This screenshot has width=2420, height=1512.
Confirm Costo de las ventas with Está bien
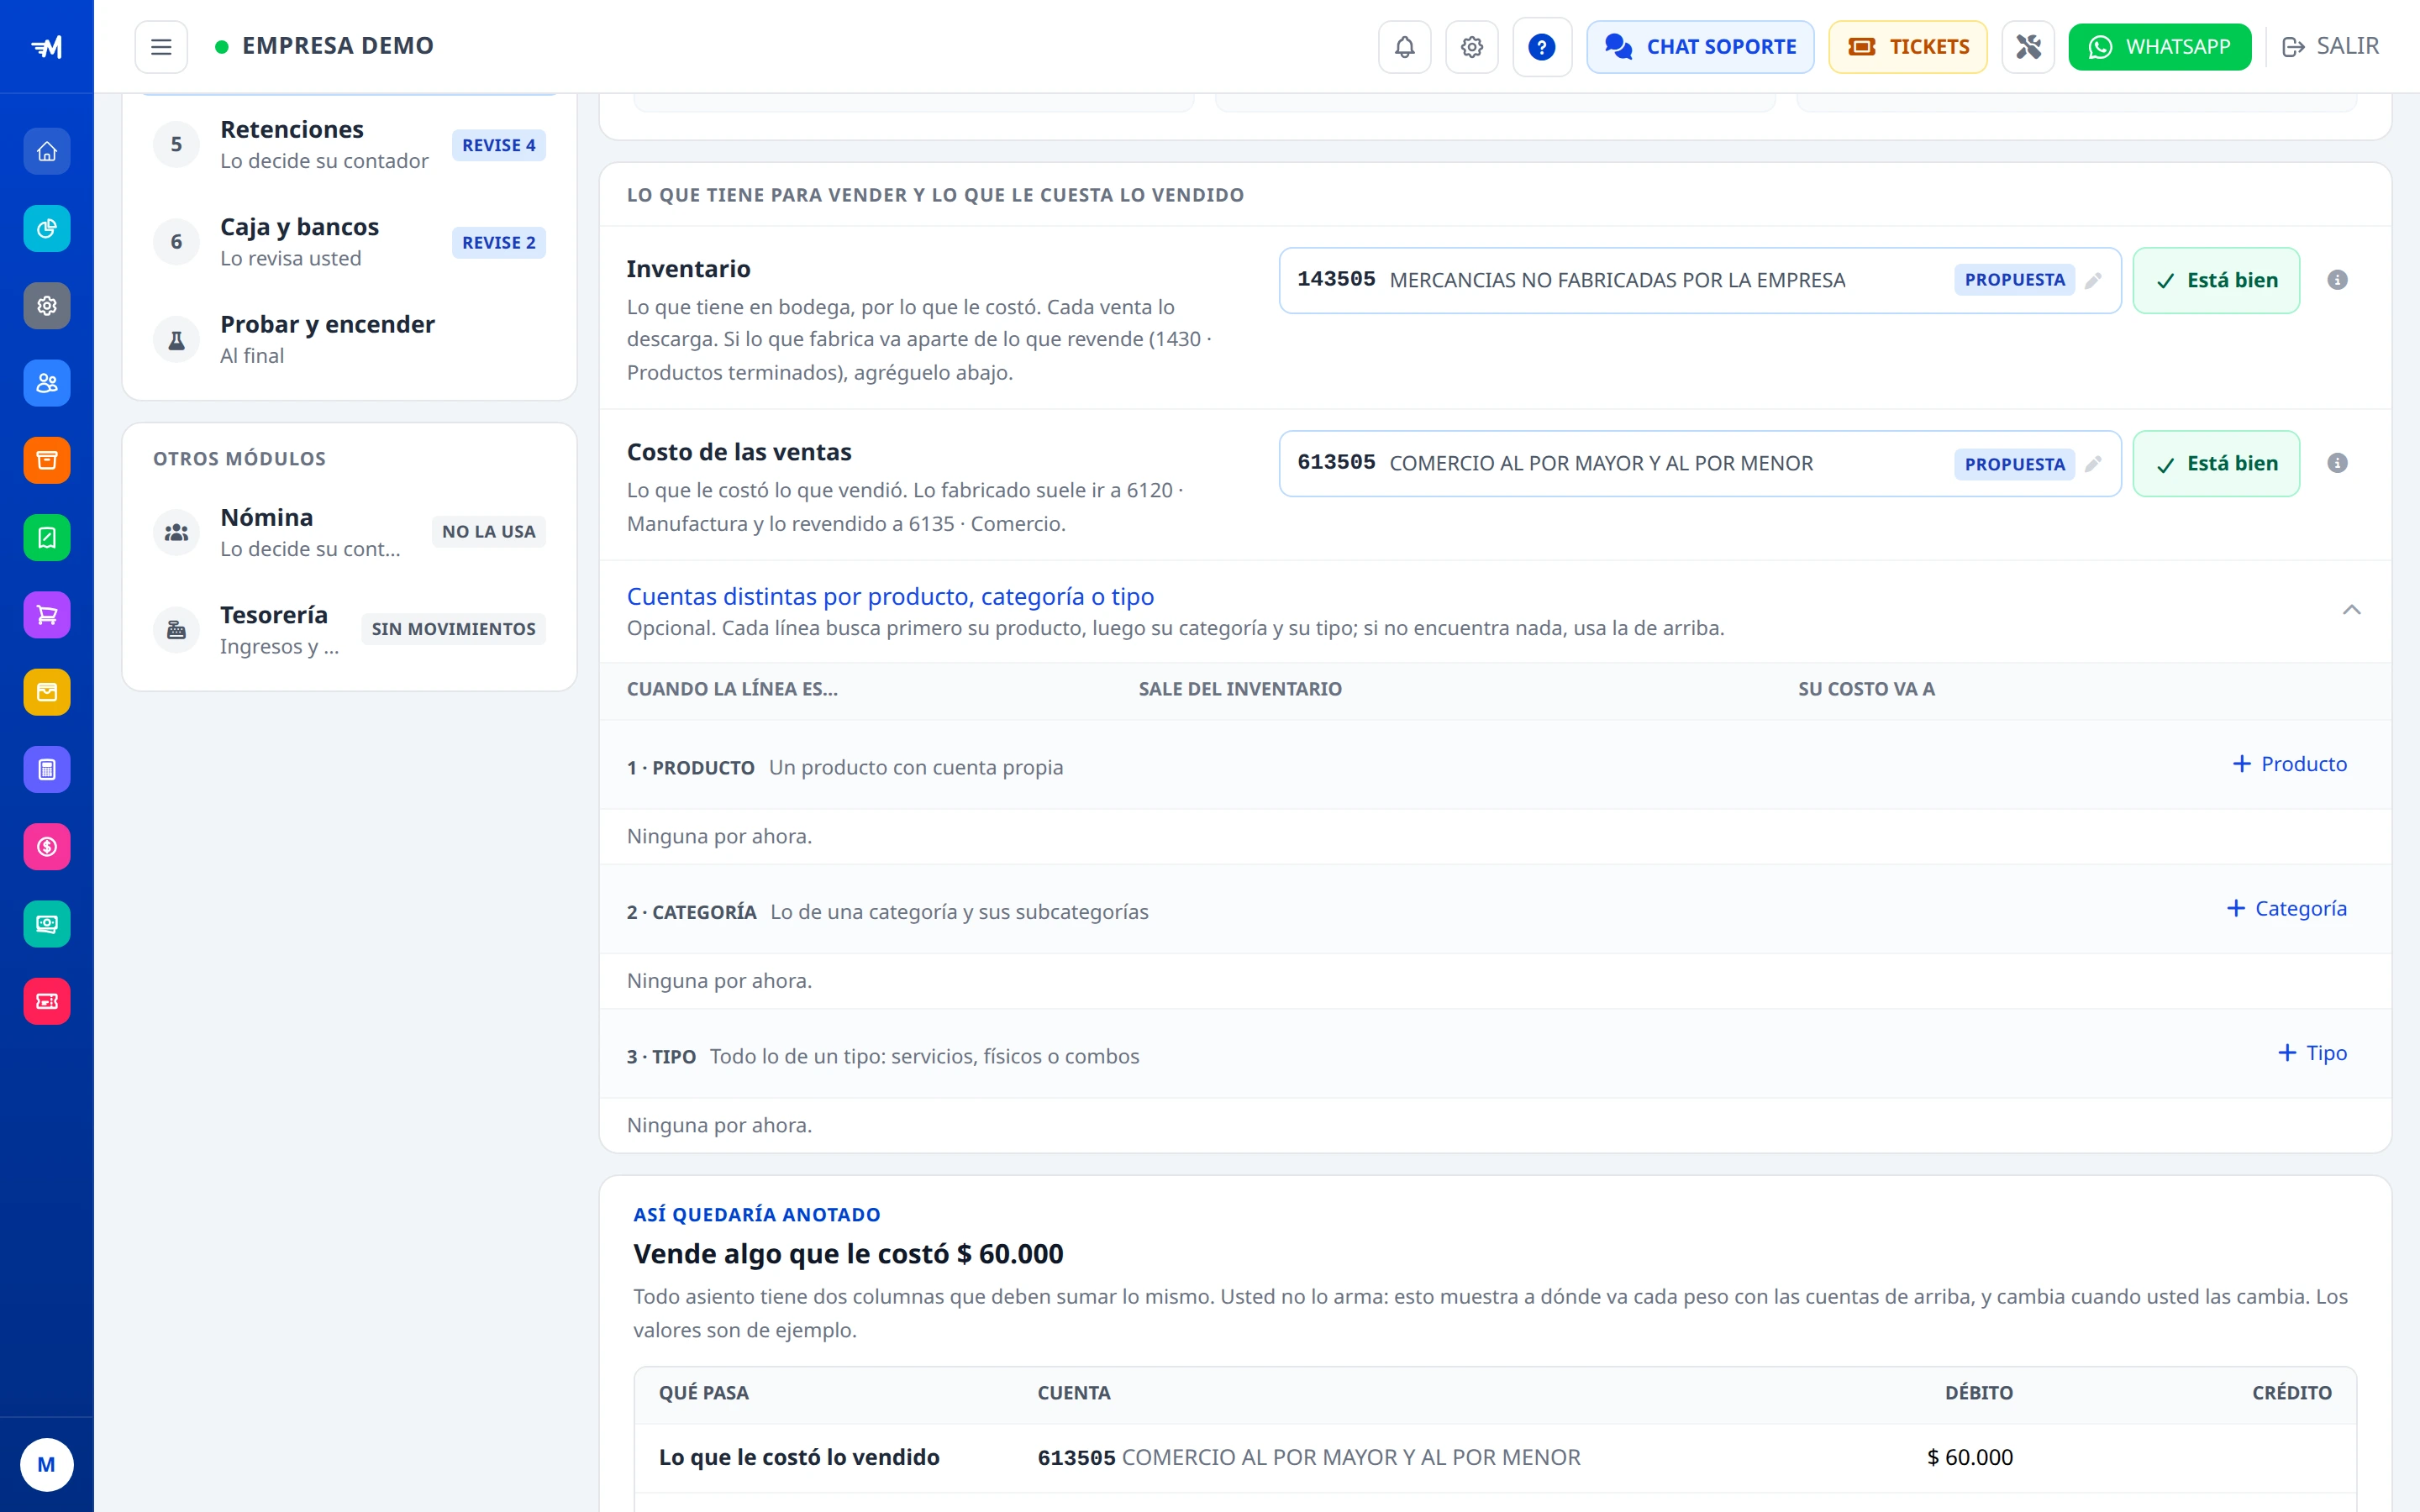(x=2216, y=463)
